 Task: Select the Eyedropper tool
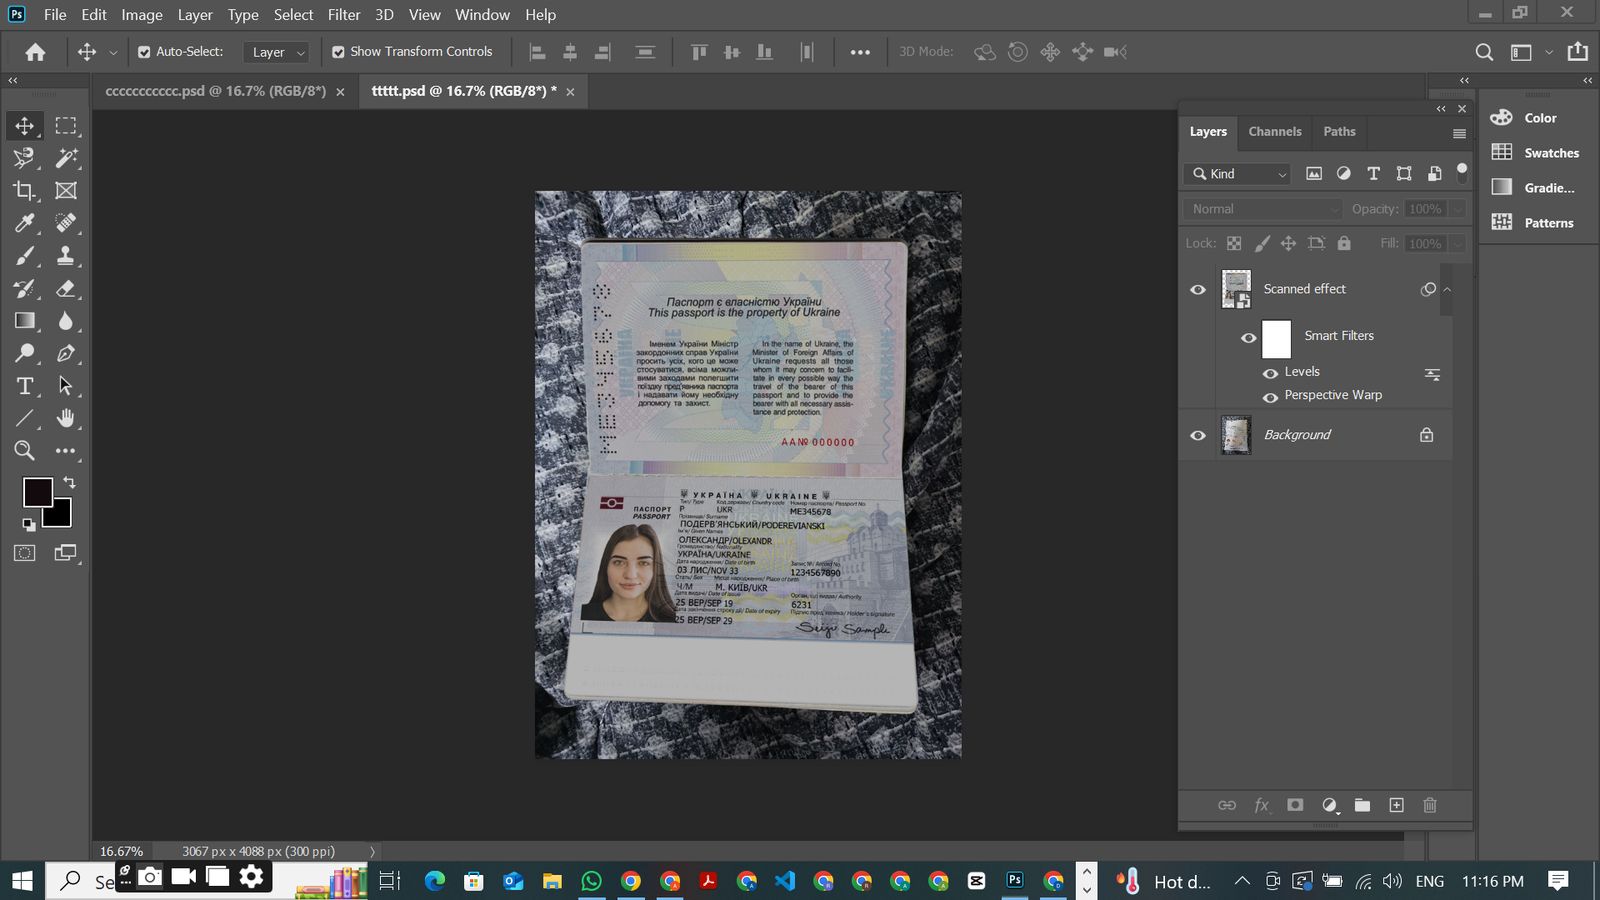24,223
